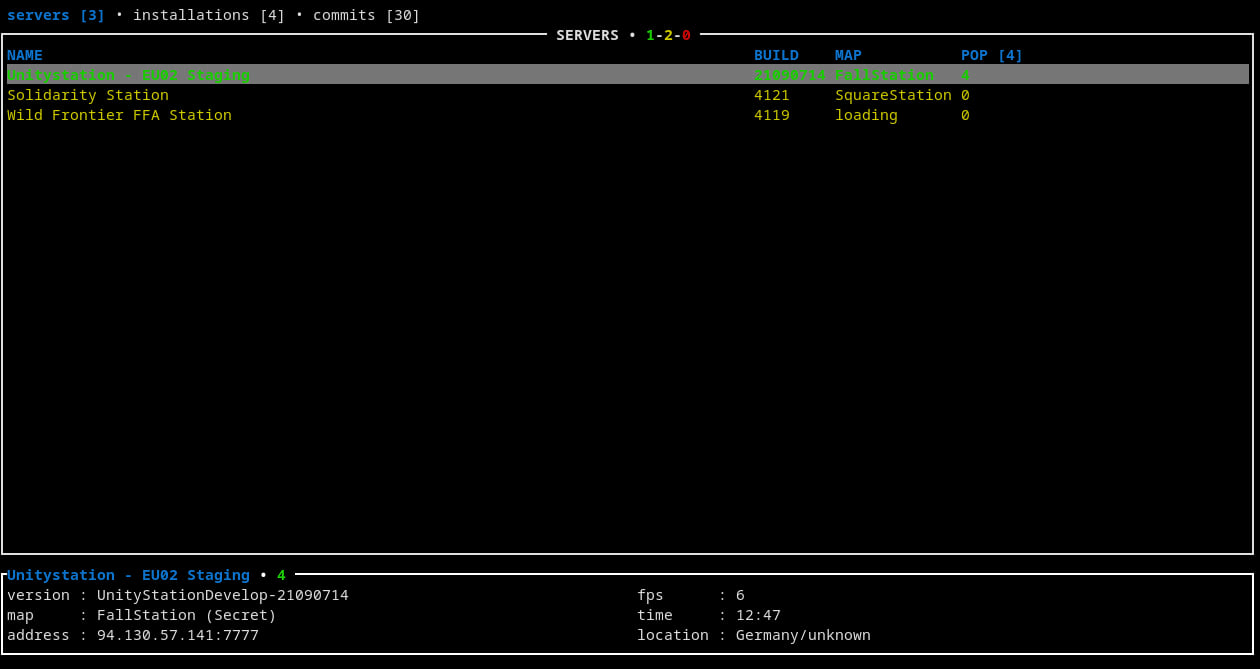
Task: Click the FallStation map cell in the list
Action: 884,75
